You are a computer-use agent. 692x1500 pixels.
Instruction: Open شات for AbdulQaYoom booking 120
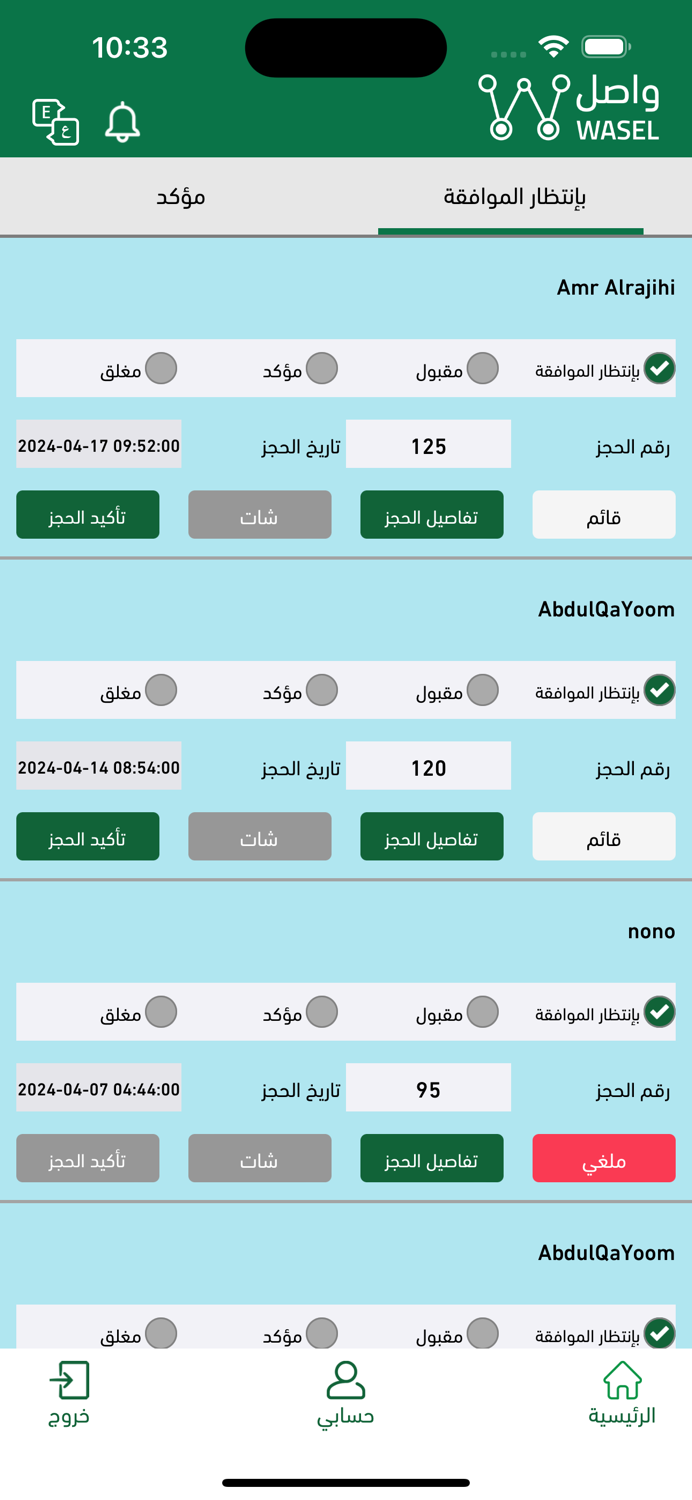pos(259,836)
